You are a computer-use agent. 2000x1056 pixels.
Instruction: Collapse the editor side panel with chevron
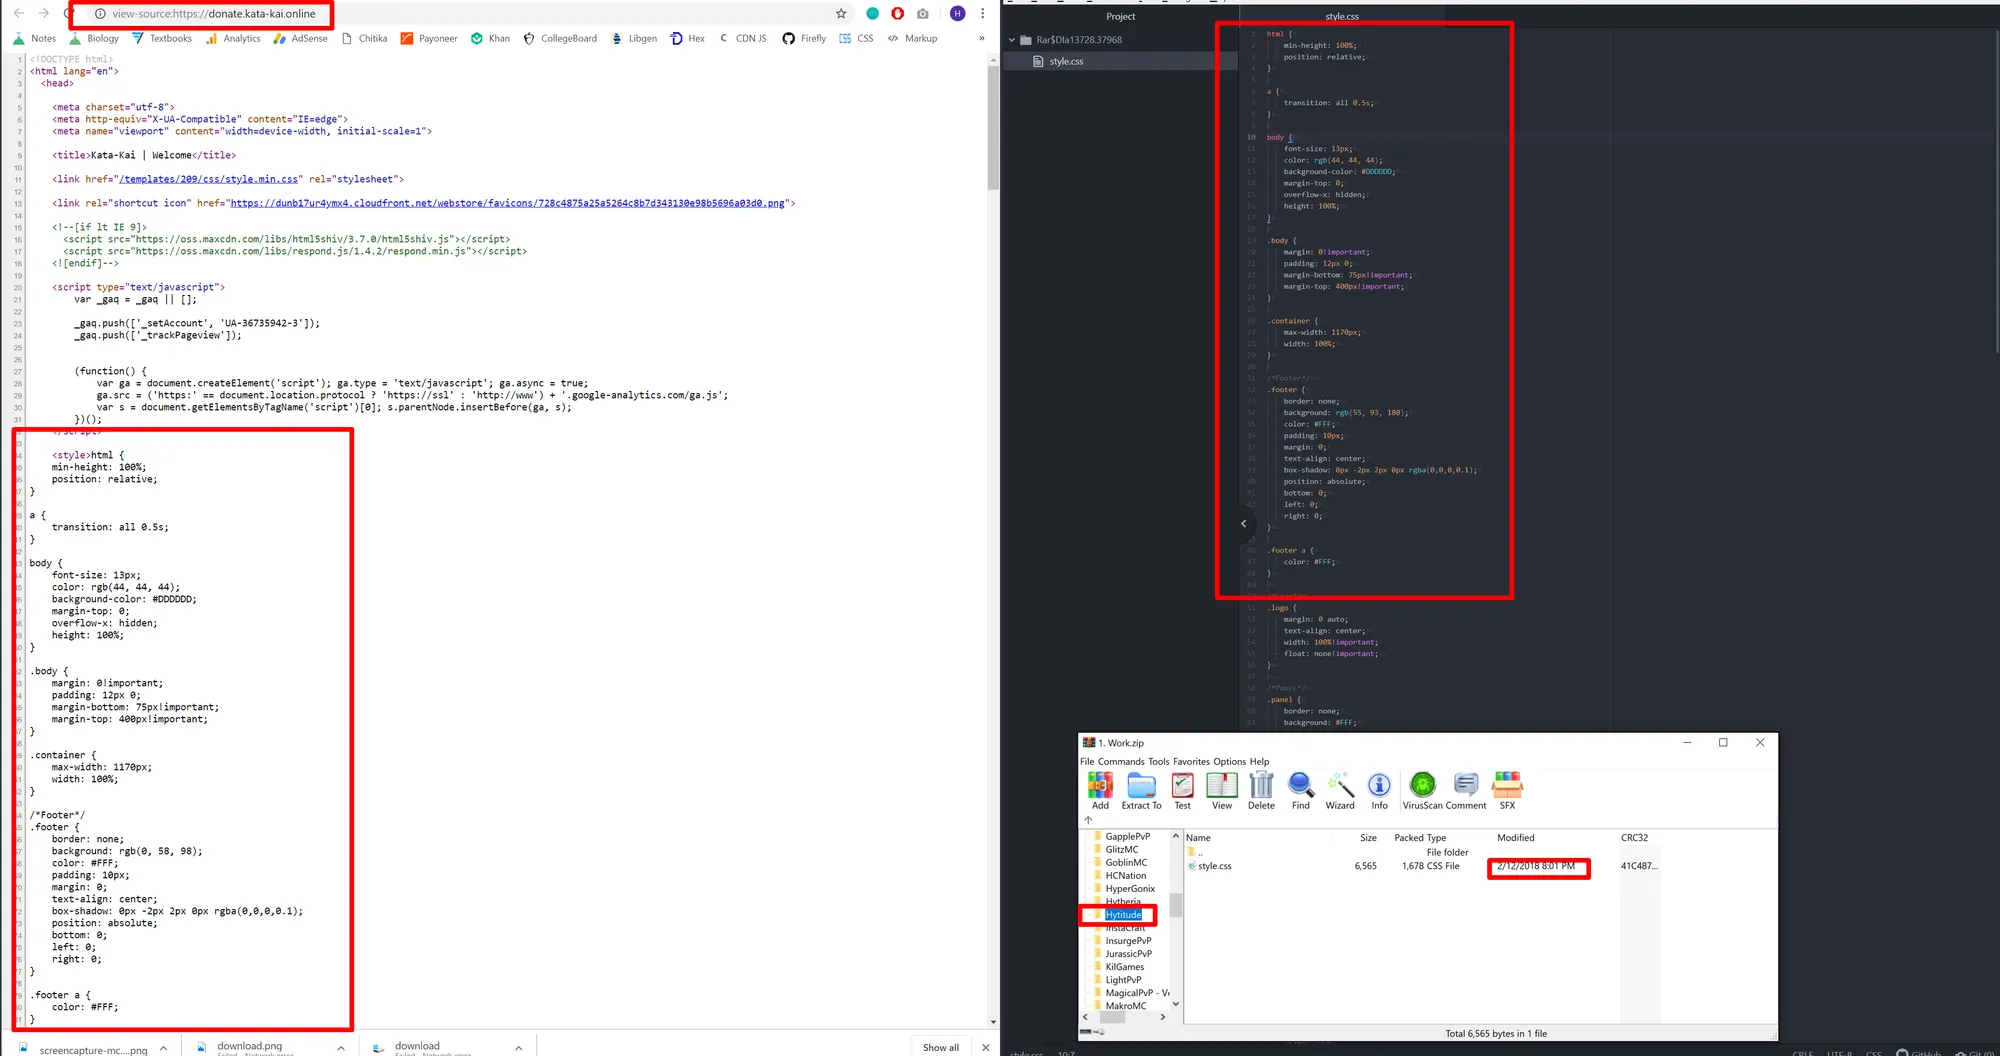[x=1244, y=524]
